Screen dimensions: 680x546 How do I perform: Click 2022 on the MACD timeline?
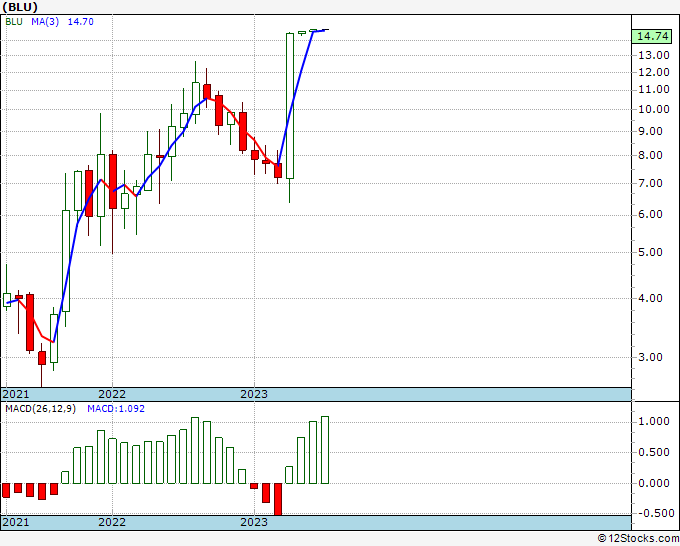click(x=112, y=522)
